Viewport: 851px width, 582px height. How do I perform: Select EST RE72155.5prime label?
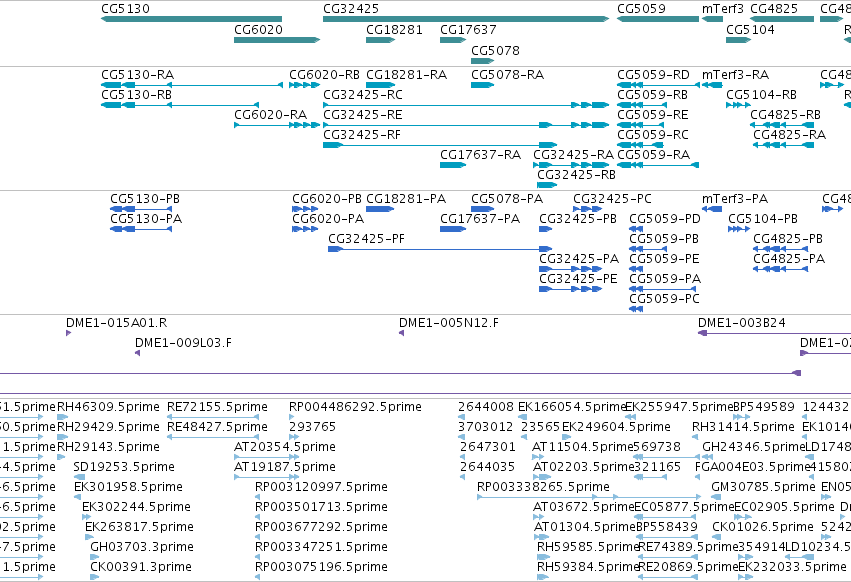[x=218, y=407]
